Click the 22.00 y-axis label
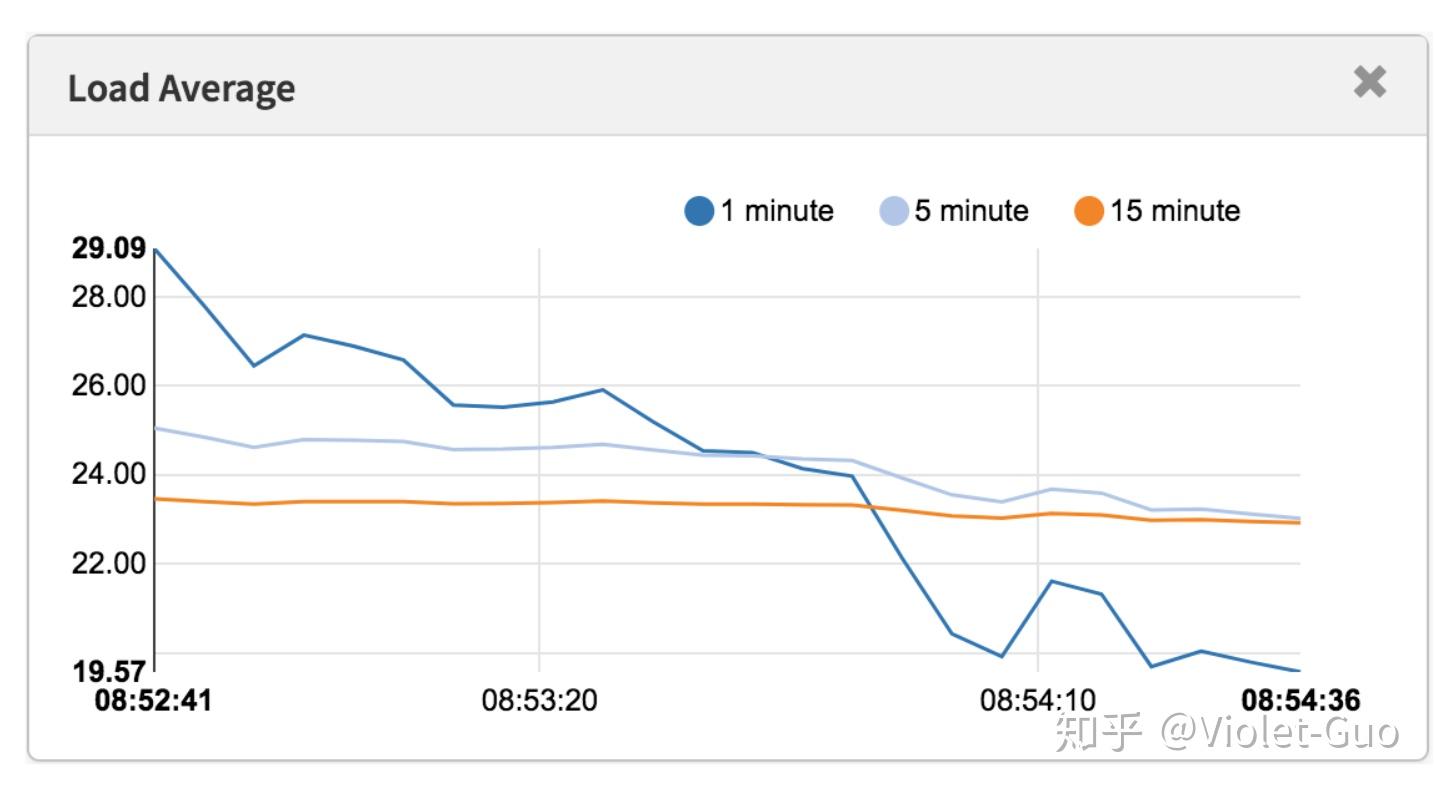The width and height of the screenshot is (1436, 790). coord(108,563)
